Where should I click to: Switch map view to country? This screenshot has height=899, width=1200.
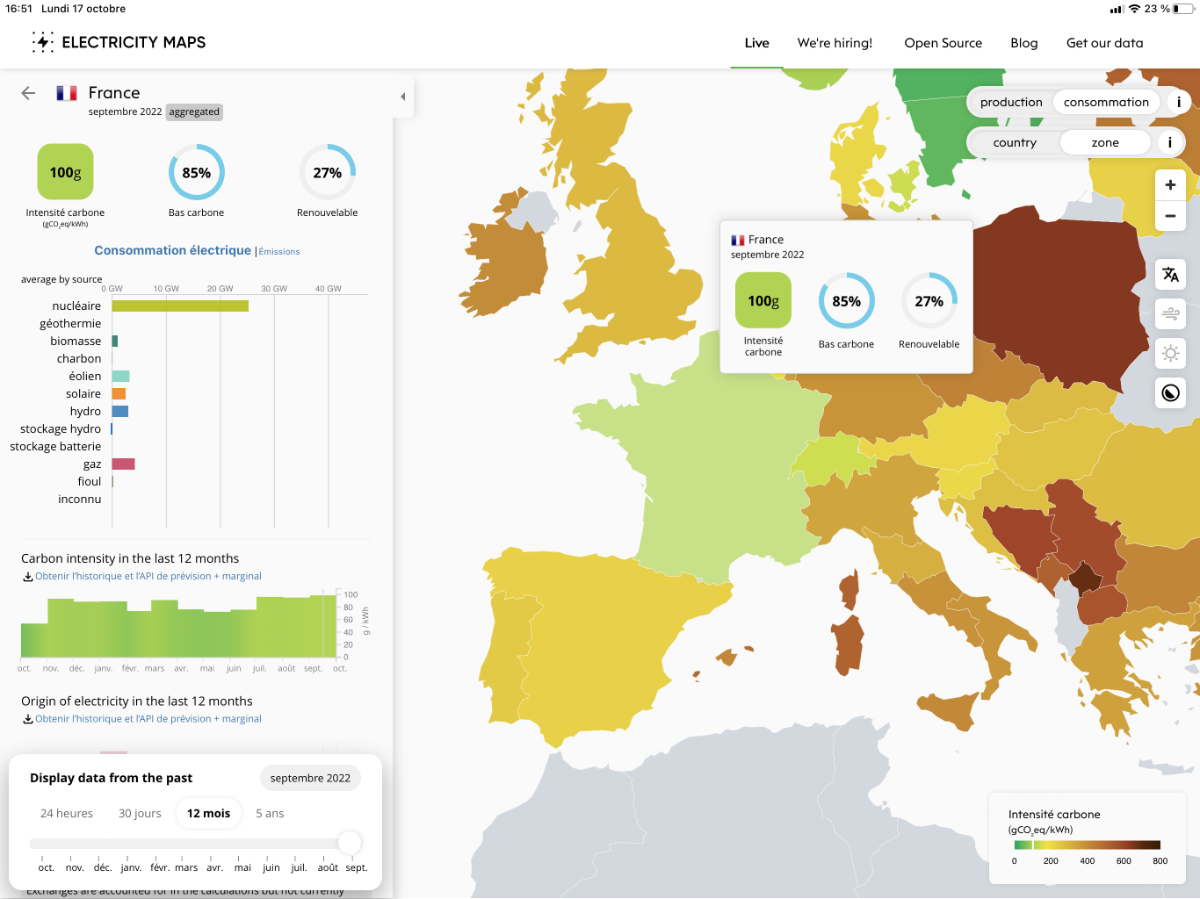1015,143
